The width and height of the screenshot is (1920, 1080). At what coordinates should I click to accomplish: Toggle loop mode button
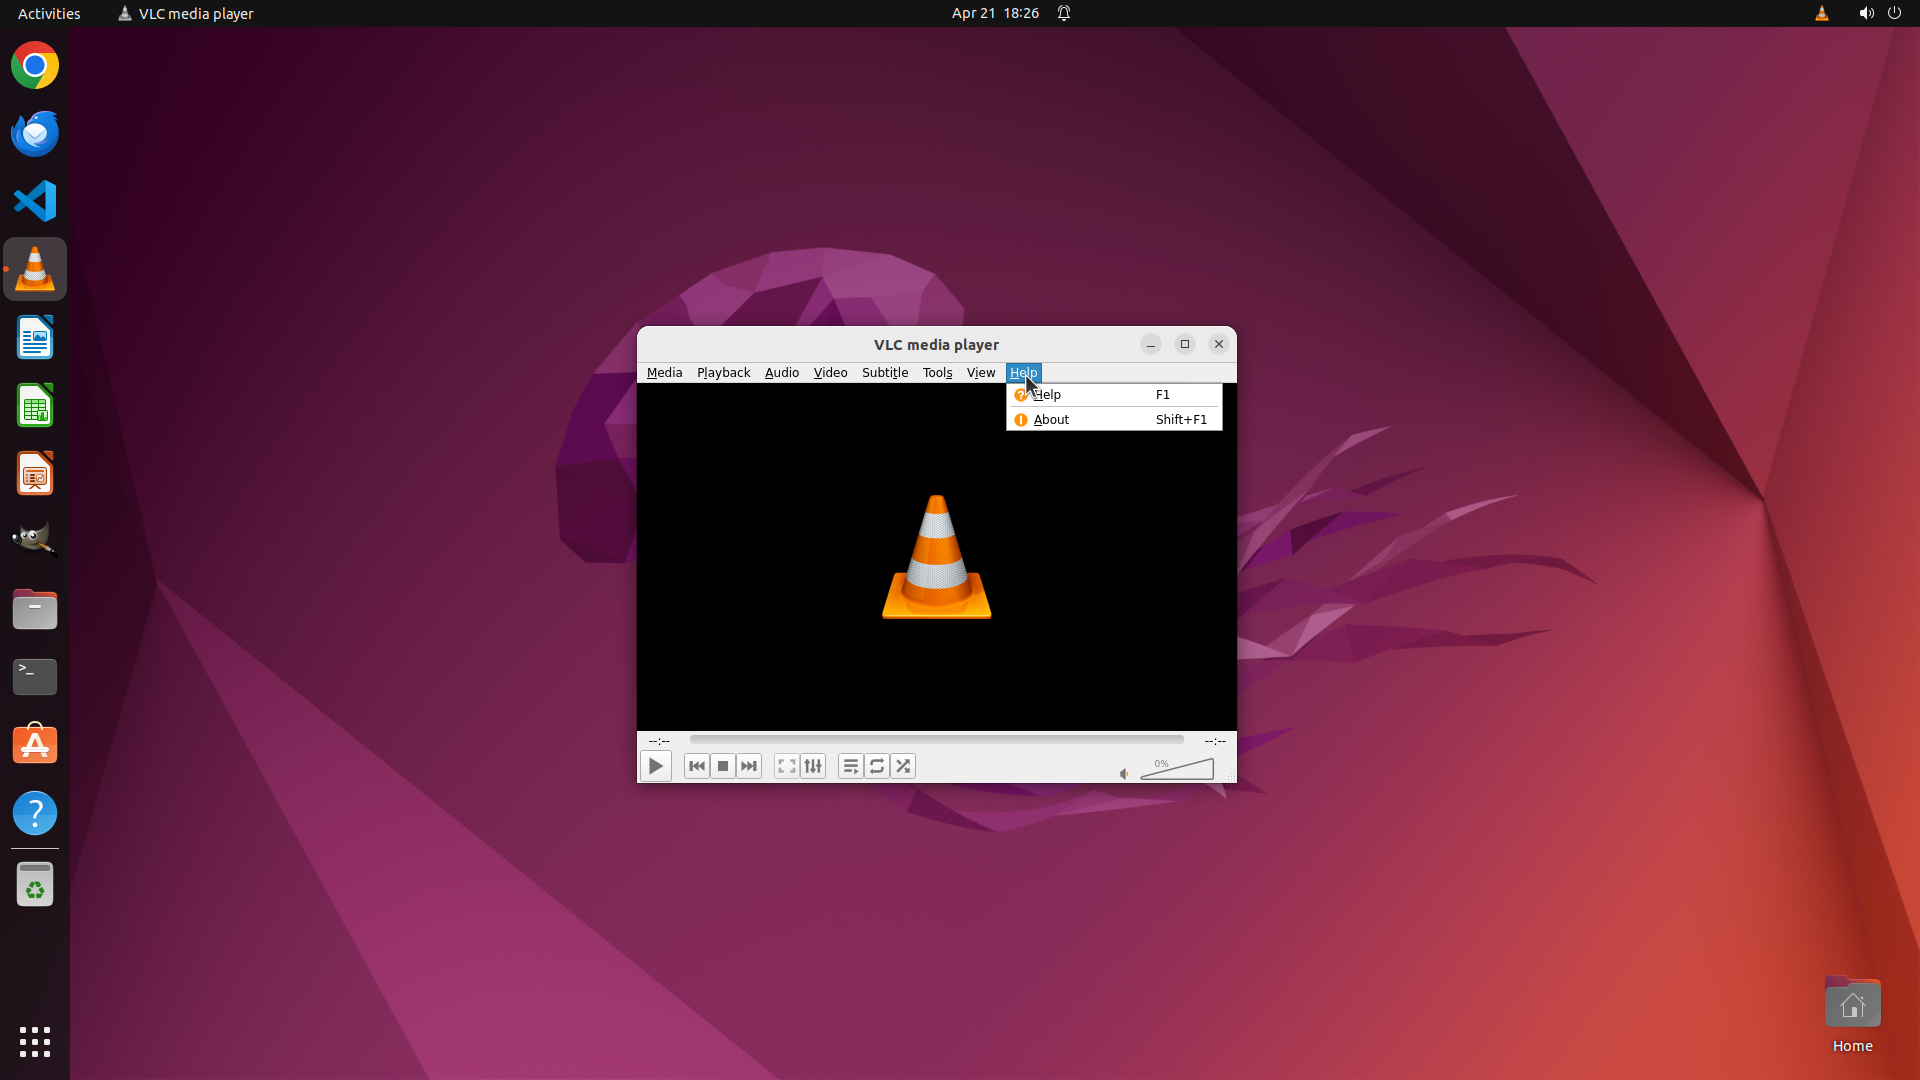(x=877, y=766)
